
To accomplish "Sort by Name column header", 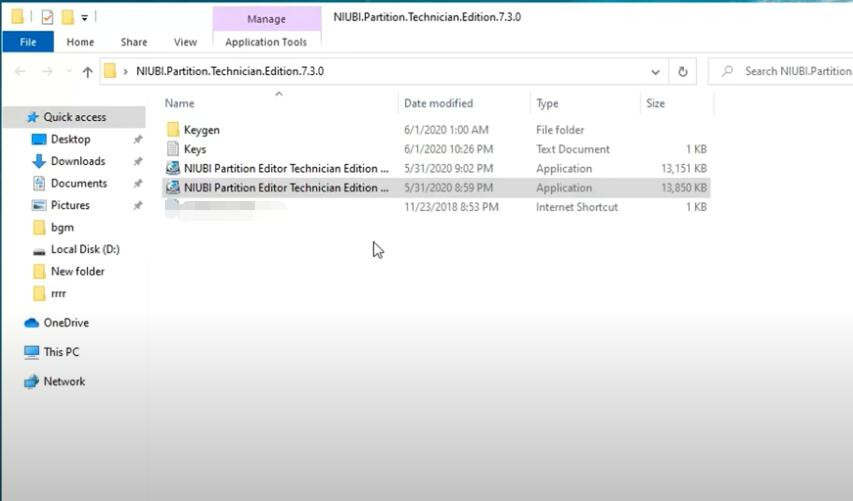I will coord(180,103).
